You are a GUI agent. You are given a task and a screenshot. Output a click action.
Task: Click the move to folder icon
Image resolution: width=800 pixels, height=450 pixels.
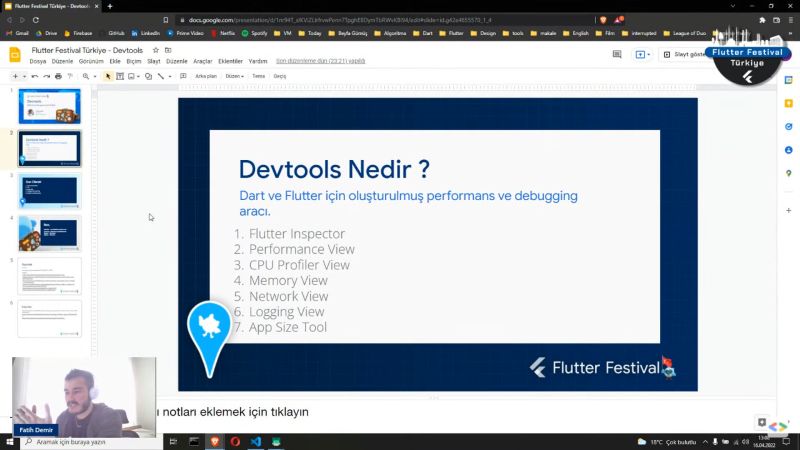168,50
